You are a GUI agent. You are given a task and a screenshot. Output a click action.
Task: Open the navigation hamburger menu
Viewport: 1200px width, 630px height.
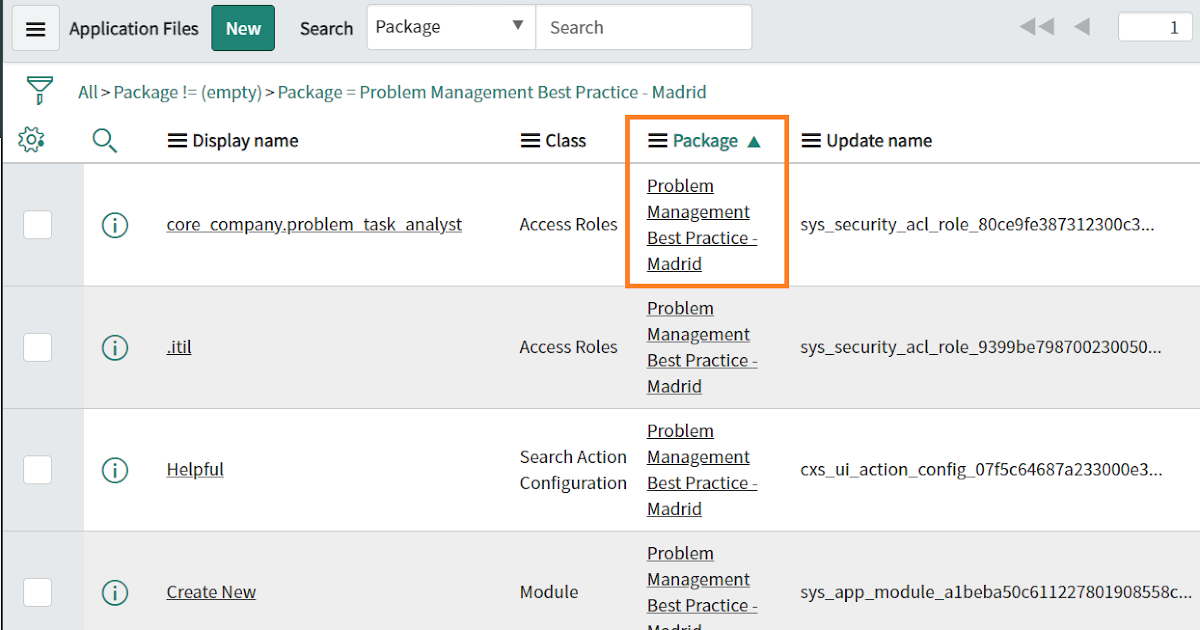(36, 27)
